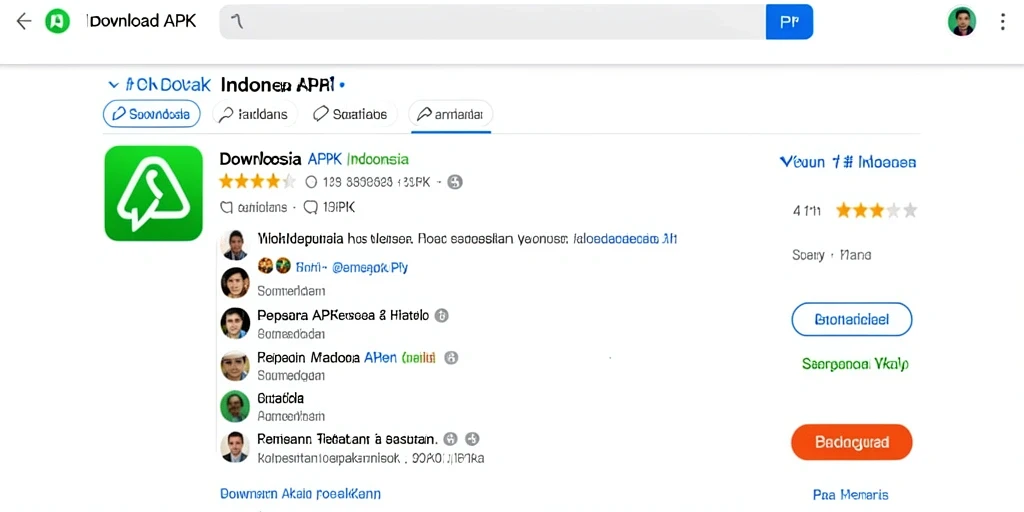Click the Gtotlaricleel outlined button

coord(852,319)
